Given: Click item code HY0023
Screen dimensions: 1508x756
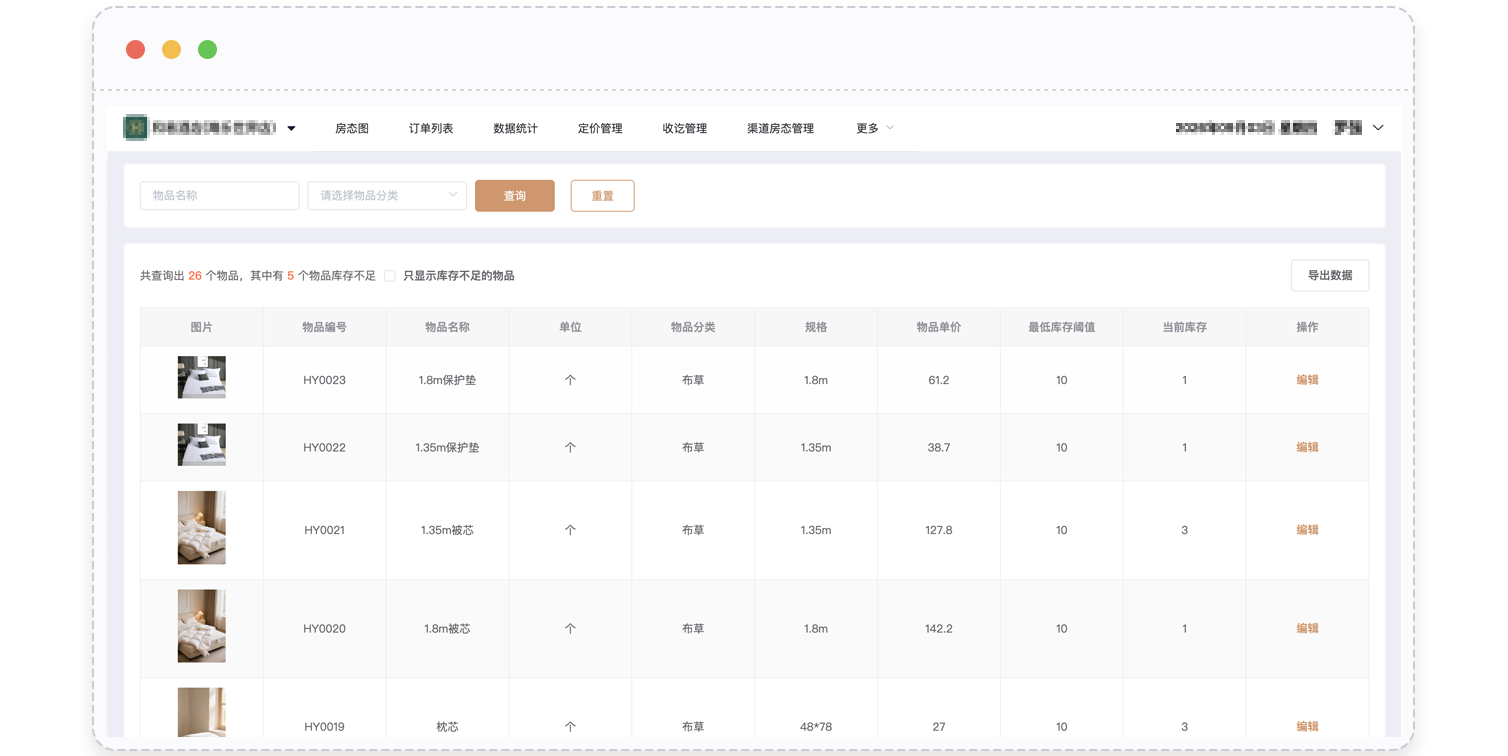Looking at the screenshot, I should (x=324, y=380).
